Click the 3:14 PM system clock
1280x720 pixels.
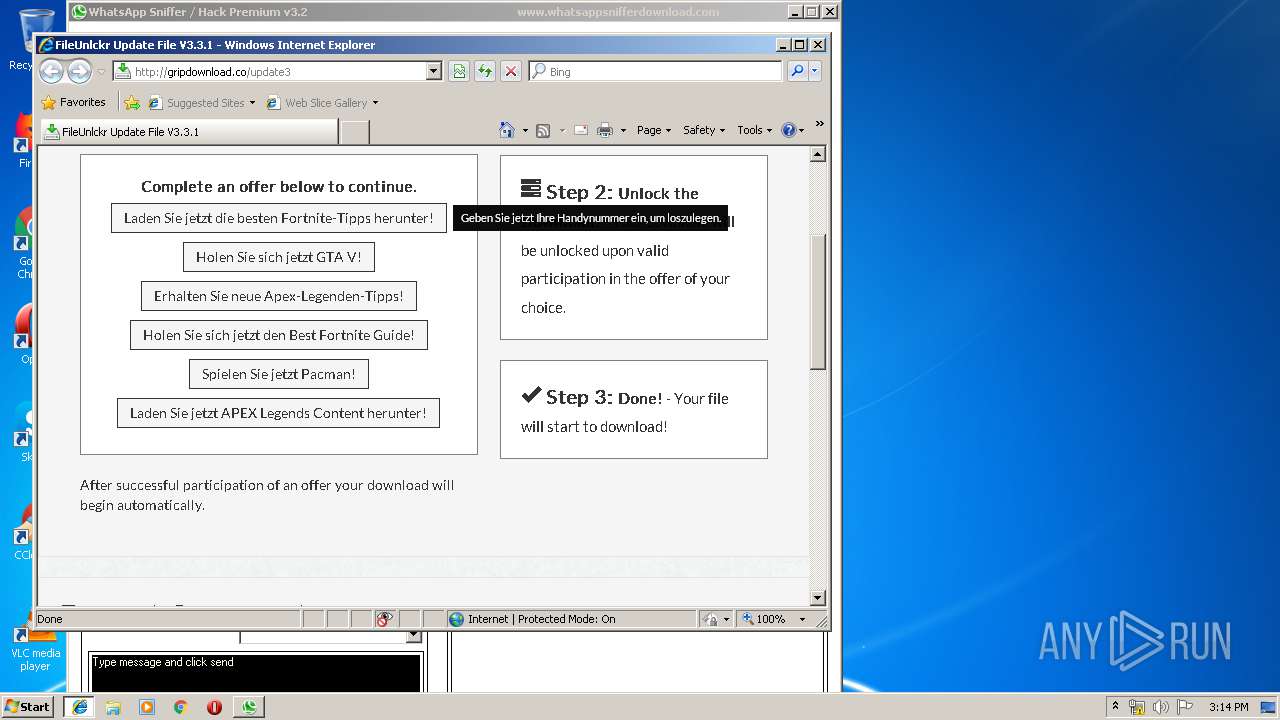point(1228,706)
